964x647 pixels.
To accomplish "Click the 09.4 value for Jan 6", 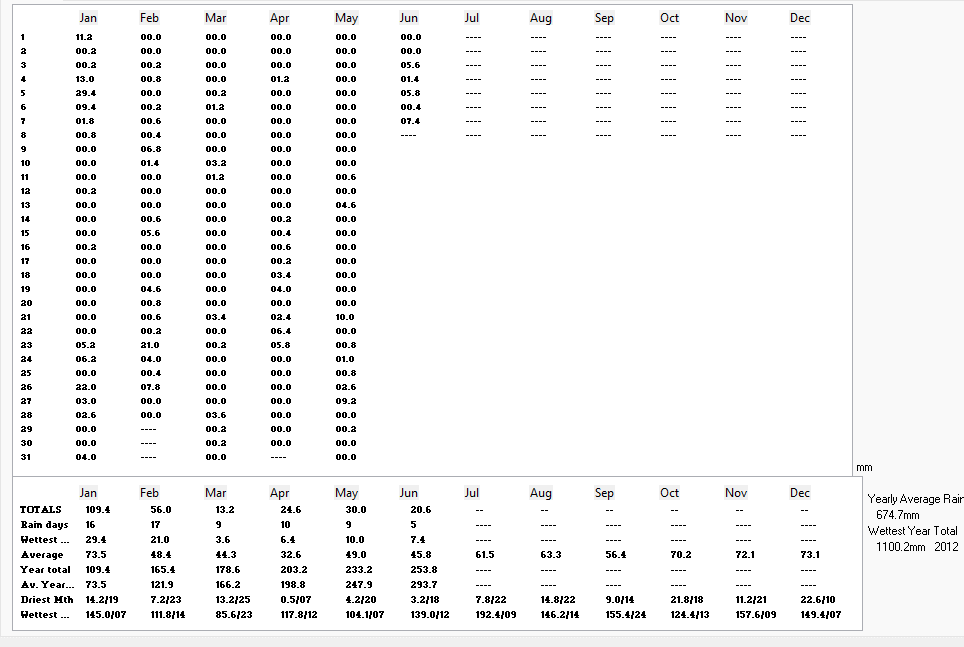I will [x=86, y=107].
